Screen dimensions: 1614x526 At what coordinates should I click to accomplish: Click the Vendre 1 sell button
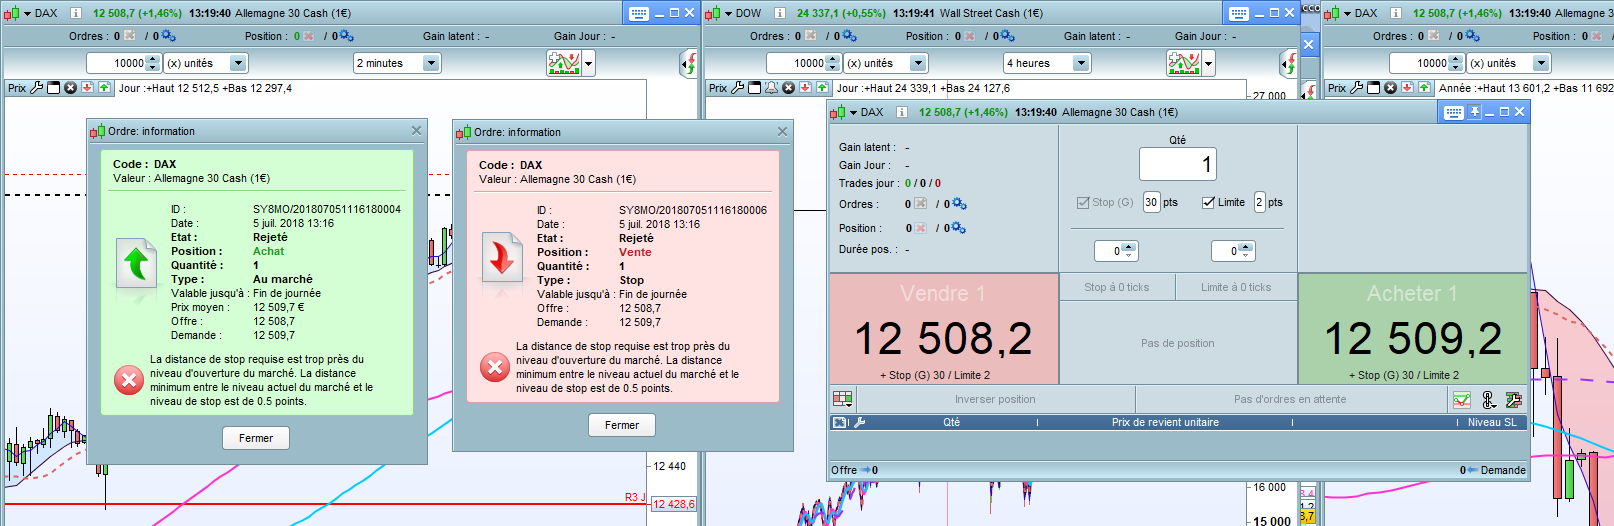coord(943,329)
